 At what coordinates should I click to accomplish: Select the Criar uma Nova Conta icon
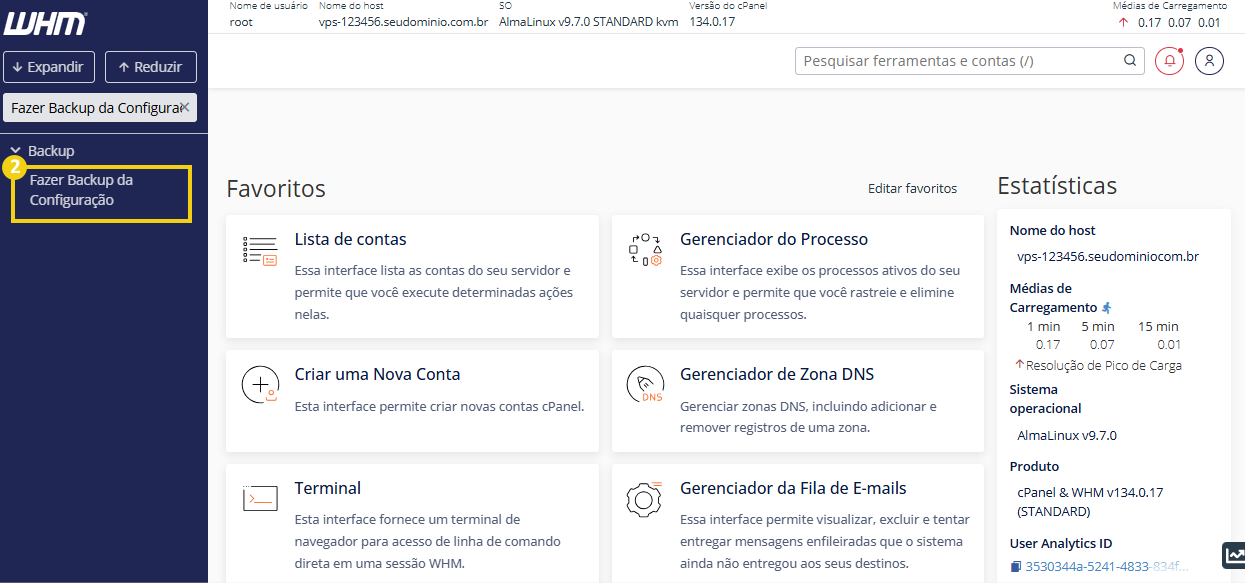tap(259, 384)
